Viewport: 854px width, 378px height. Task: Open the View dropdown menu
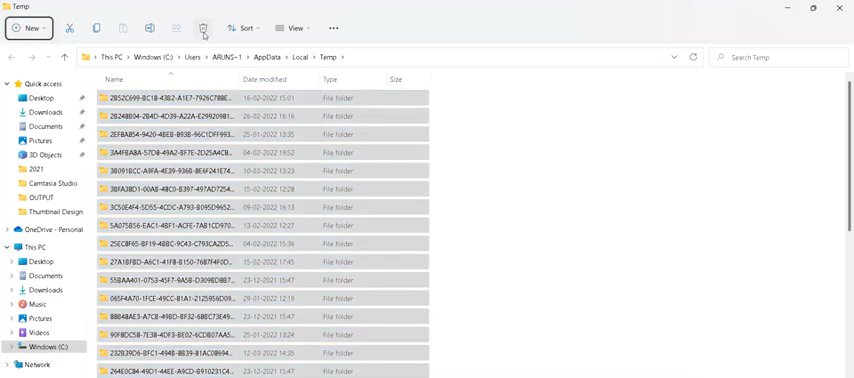tap(292, 28)
